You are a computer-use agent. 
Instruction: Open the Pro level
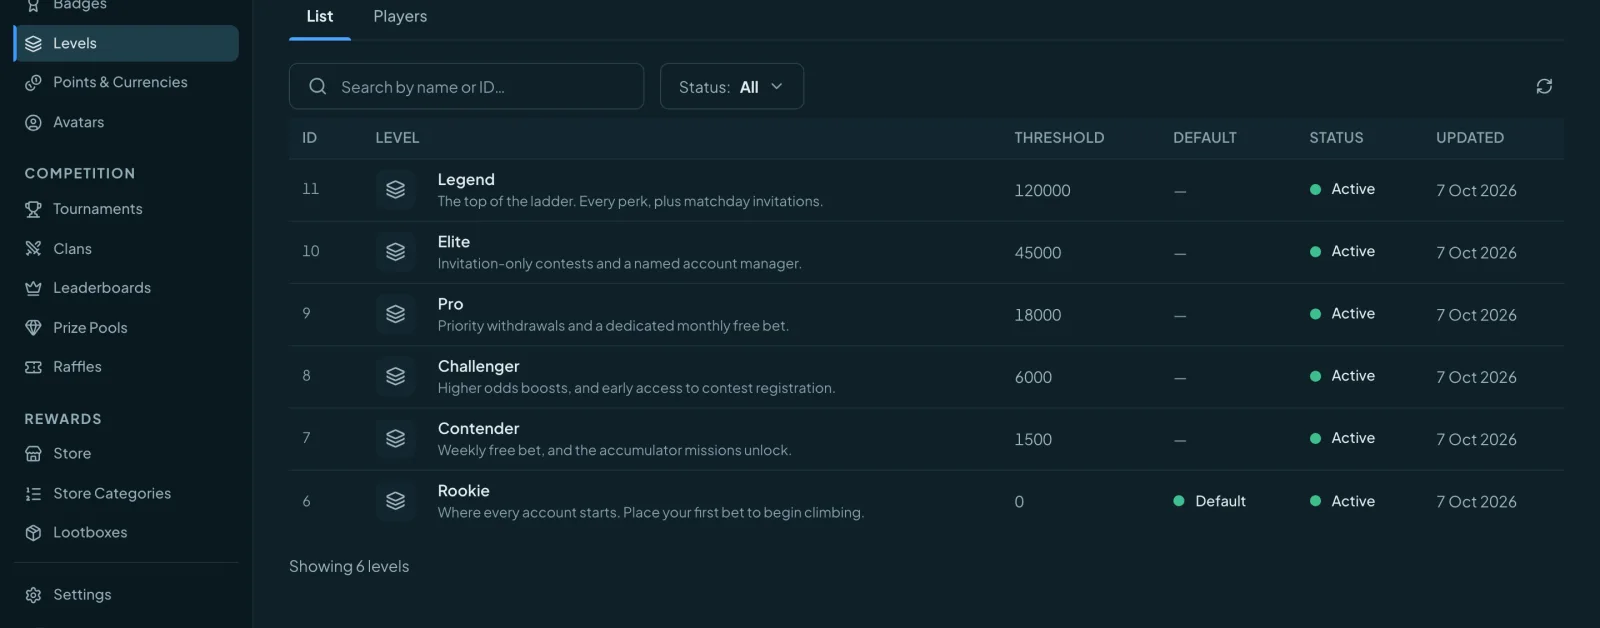click(926, 314)
